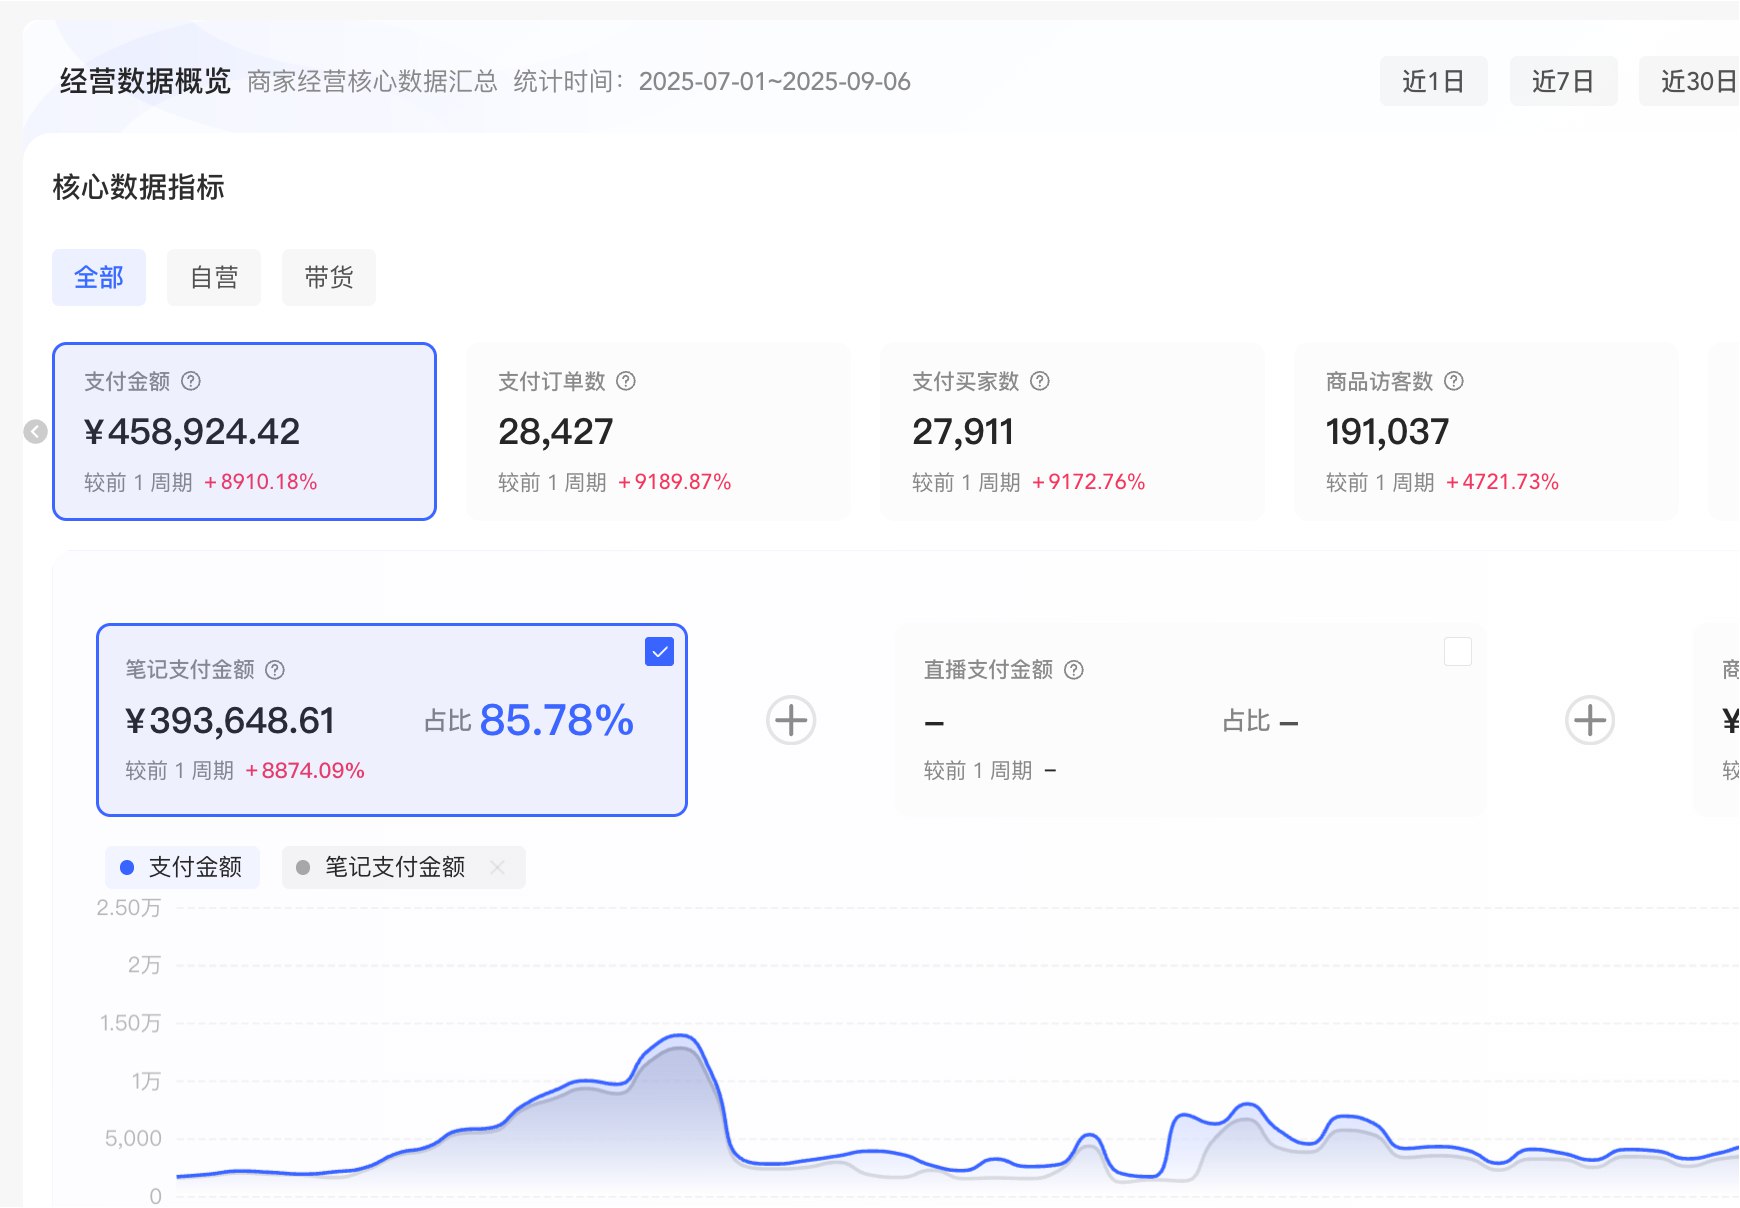1740x1208 pixels.
Task: Select the 全部 tab
Action: pos(99,277)
